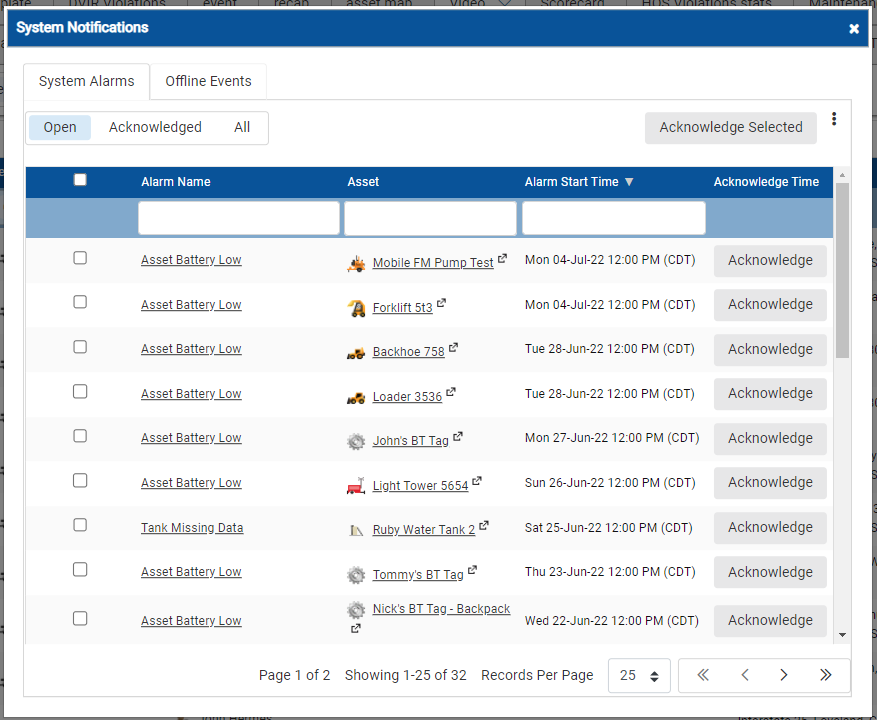Acknowledge the Ruby Water Tank 2 alarm
This screenshot has height=720, width=877.
770,528
